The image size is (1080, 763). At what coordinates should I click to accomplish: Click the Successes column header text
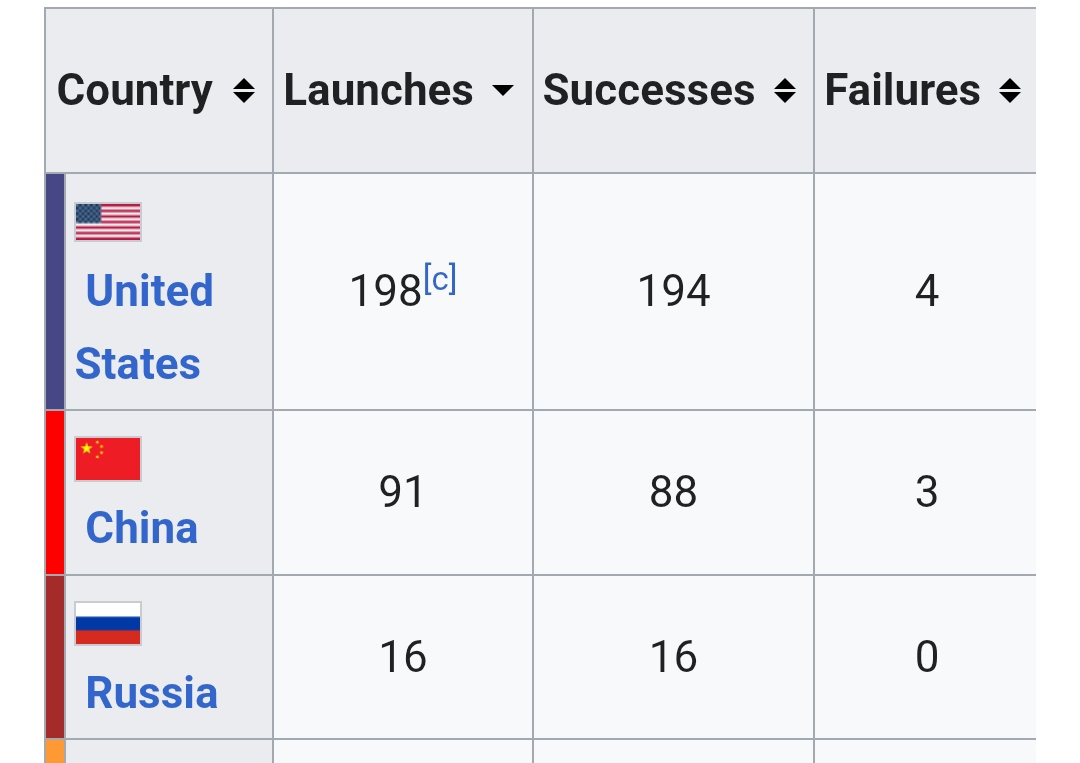pyautogui.click(x=649, y=91)
